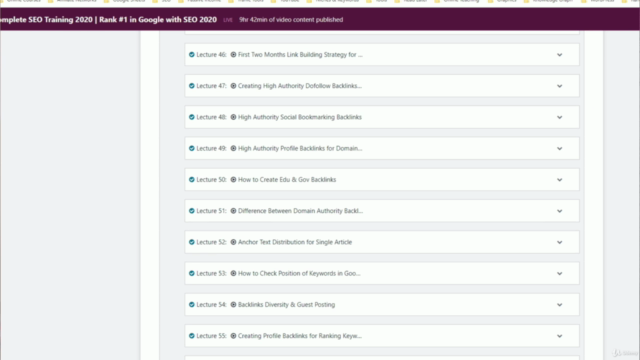Screen dimensions: 640x360
Task: Select title 'Backlinks Diversity & Guest Posting'
Action: 287,304
